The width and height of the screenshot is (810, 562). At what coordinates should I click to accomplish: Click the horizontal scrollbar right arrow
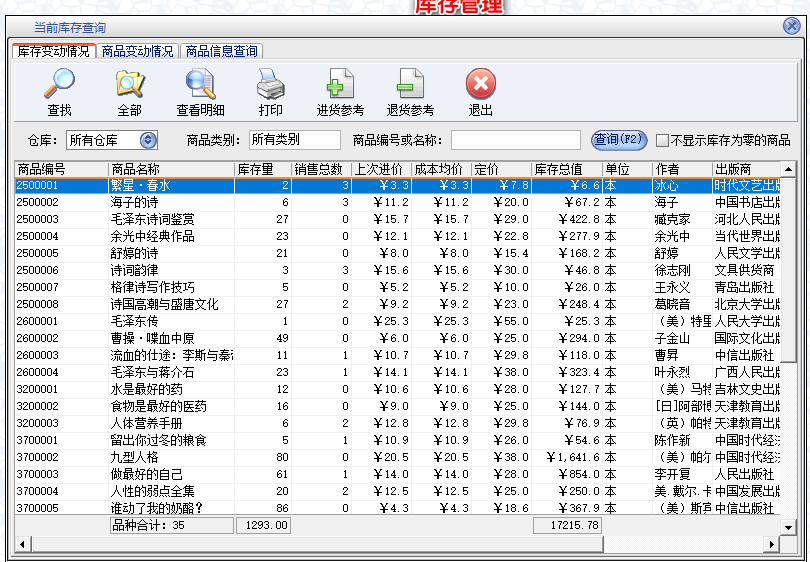[x=771, y=544]
